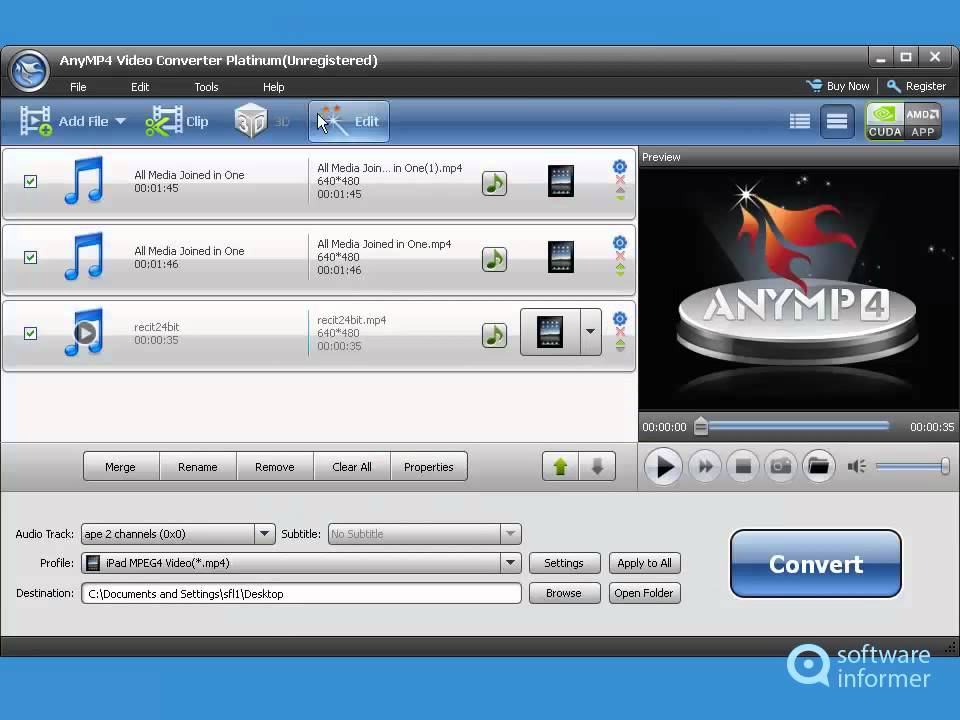The image size is (960, 720).
Task: Click the Merge button
Action: (121, 467)
